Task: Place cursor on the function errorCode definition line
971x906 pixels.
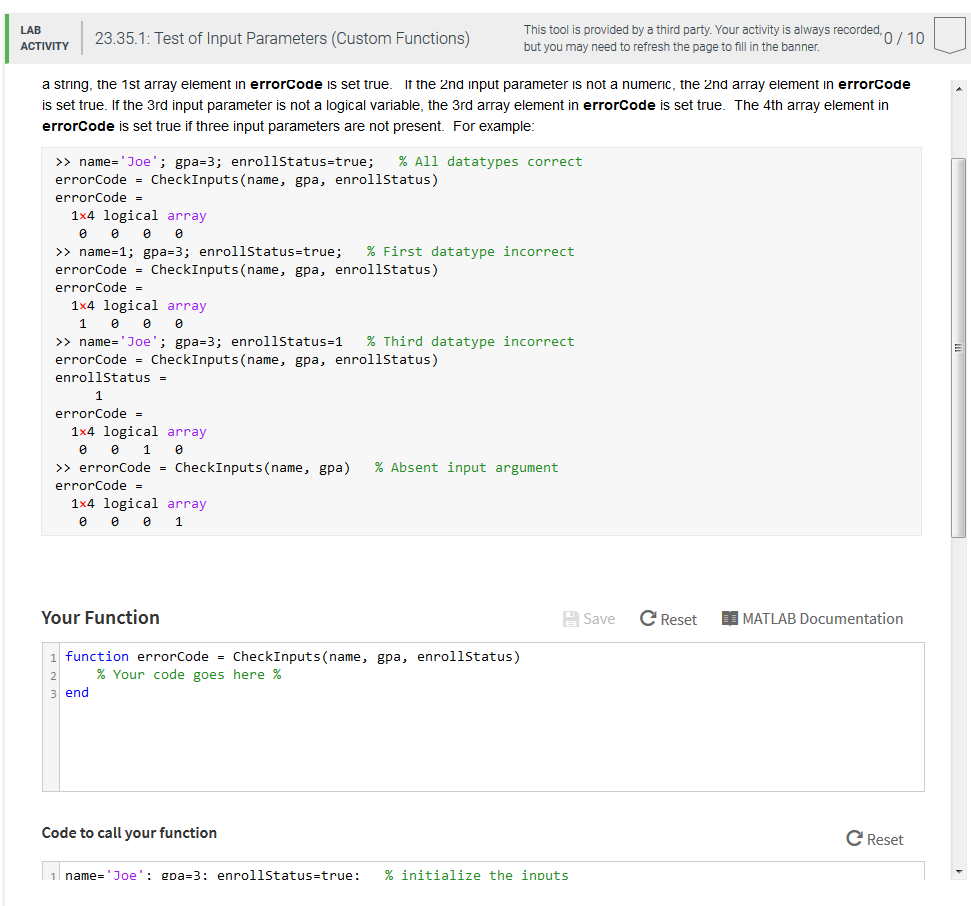Action: [x=292, y=657]
